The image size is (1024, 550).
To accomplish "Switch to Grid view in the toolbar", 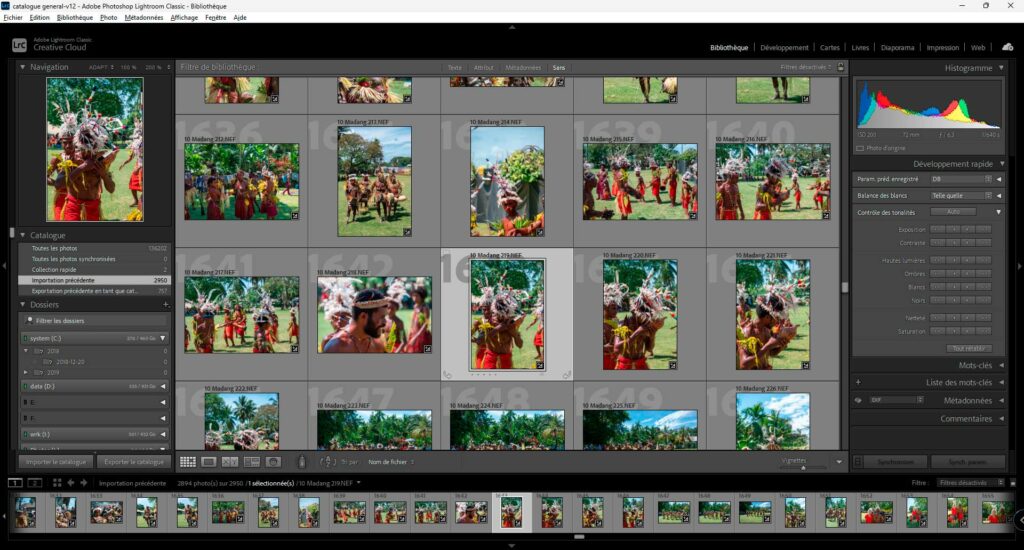I will 188,462.
